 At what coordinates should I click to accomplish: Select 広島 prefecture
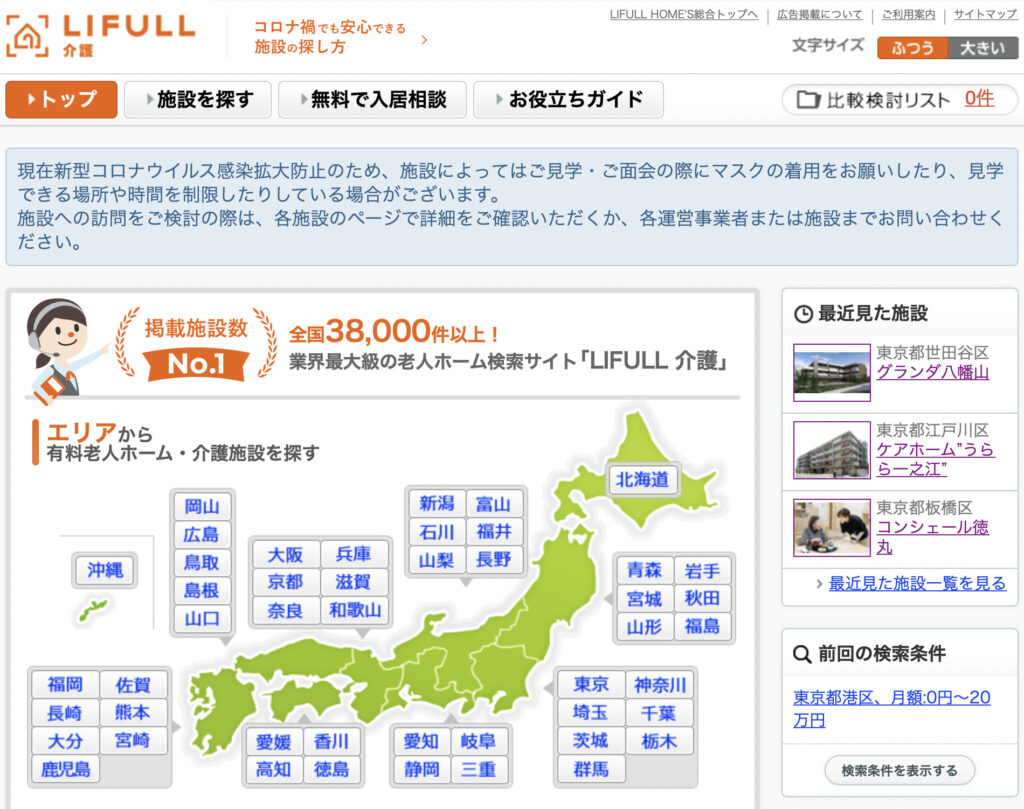202,535
